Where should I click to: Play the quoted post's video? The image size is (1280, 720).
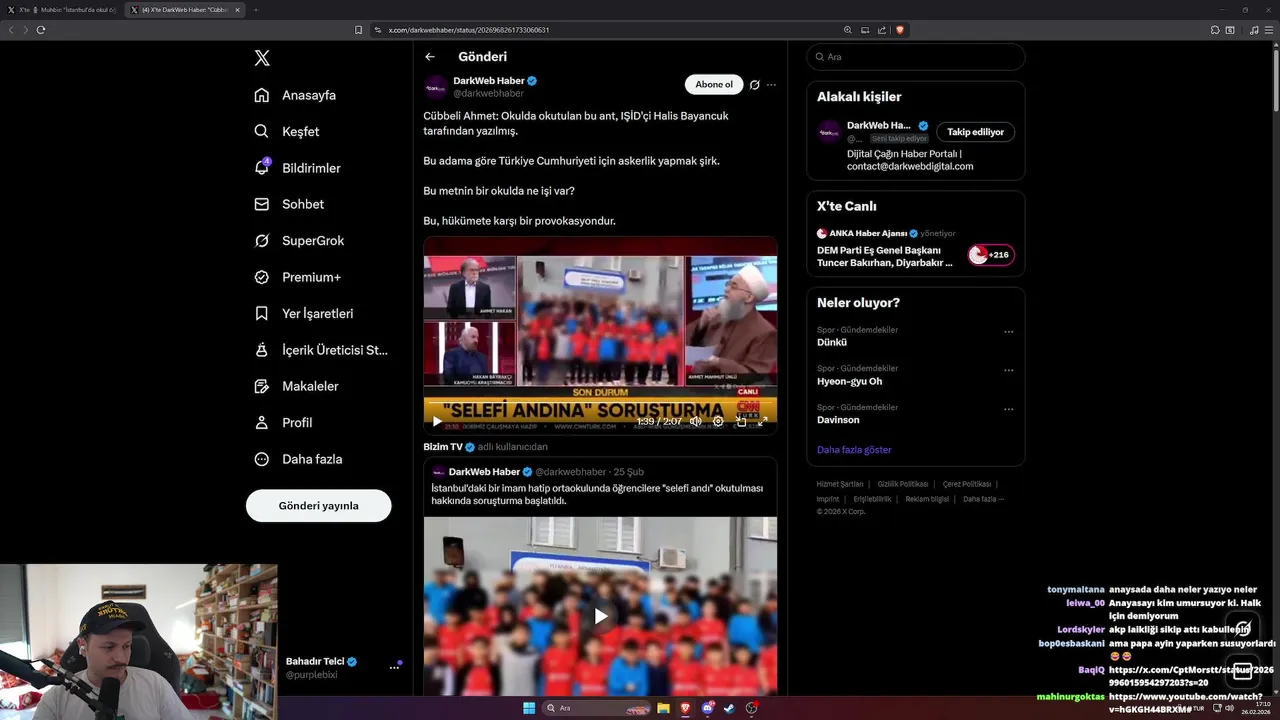(600, 616)
